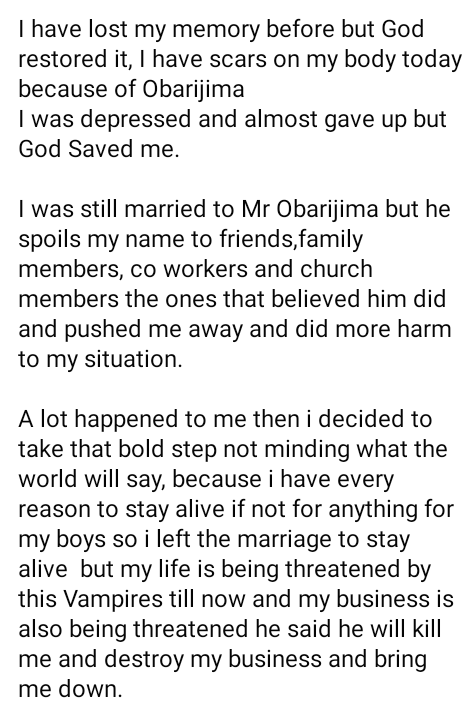Image resolution: width=475 pixels, height=718 pixels.
Task: Select the word "Vampires"
Action: 112,600
